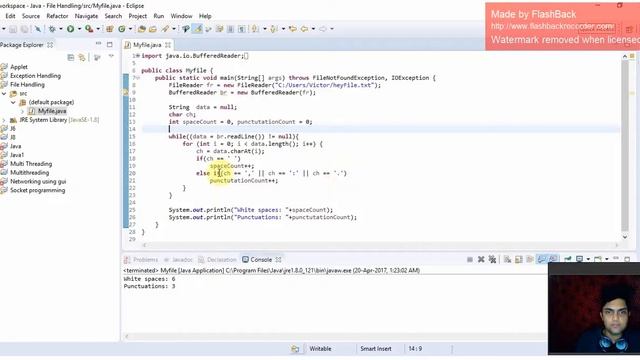Click the Forward navigation arrow
The width and height of the screenshot is (640, 360).
pyautogui.click(x=322, y=29)
